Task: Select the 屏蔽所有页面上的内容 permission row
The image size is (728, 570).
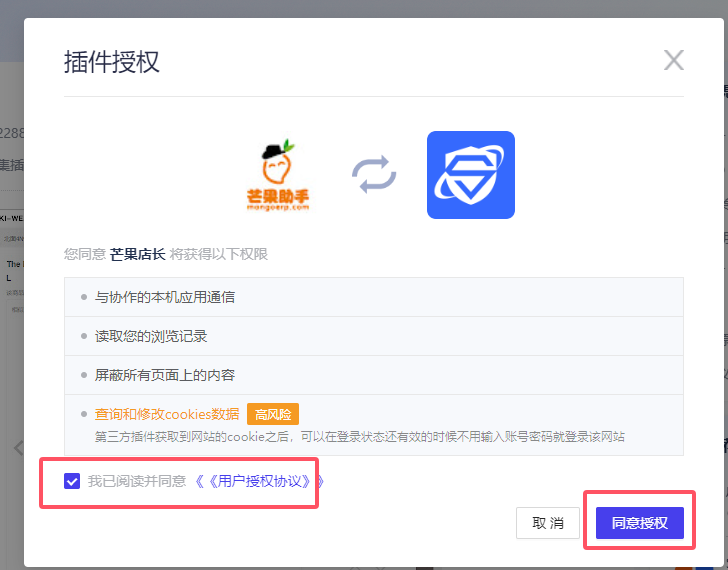Action: point(374,375)
